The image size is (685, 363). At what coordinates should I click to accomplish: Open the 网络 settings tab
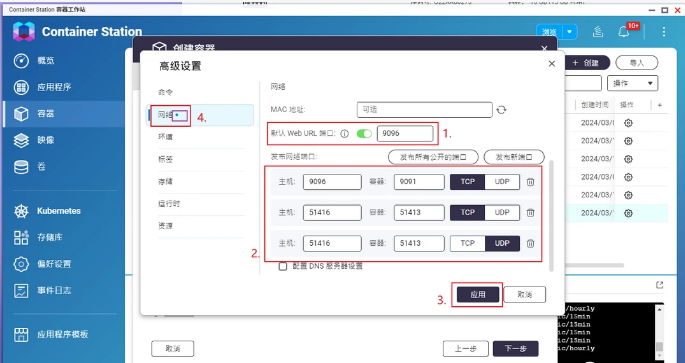pyautogui.click(x=201, y=115)
